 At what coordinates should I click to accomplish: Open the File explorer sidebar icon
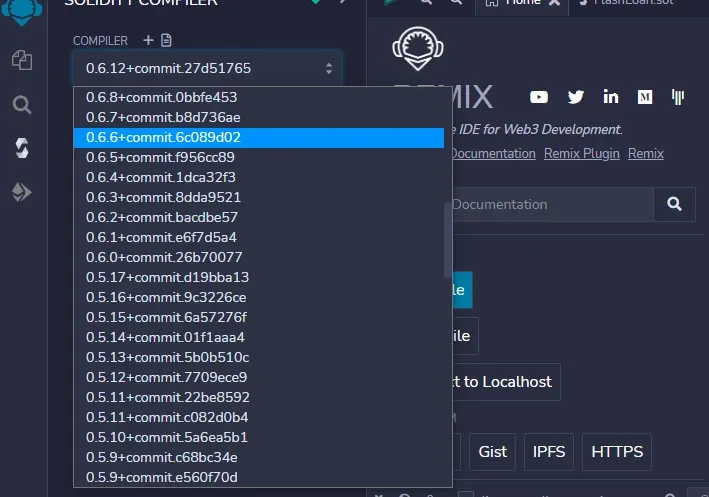(x=22, y=60)
